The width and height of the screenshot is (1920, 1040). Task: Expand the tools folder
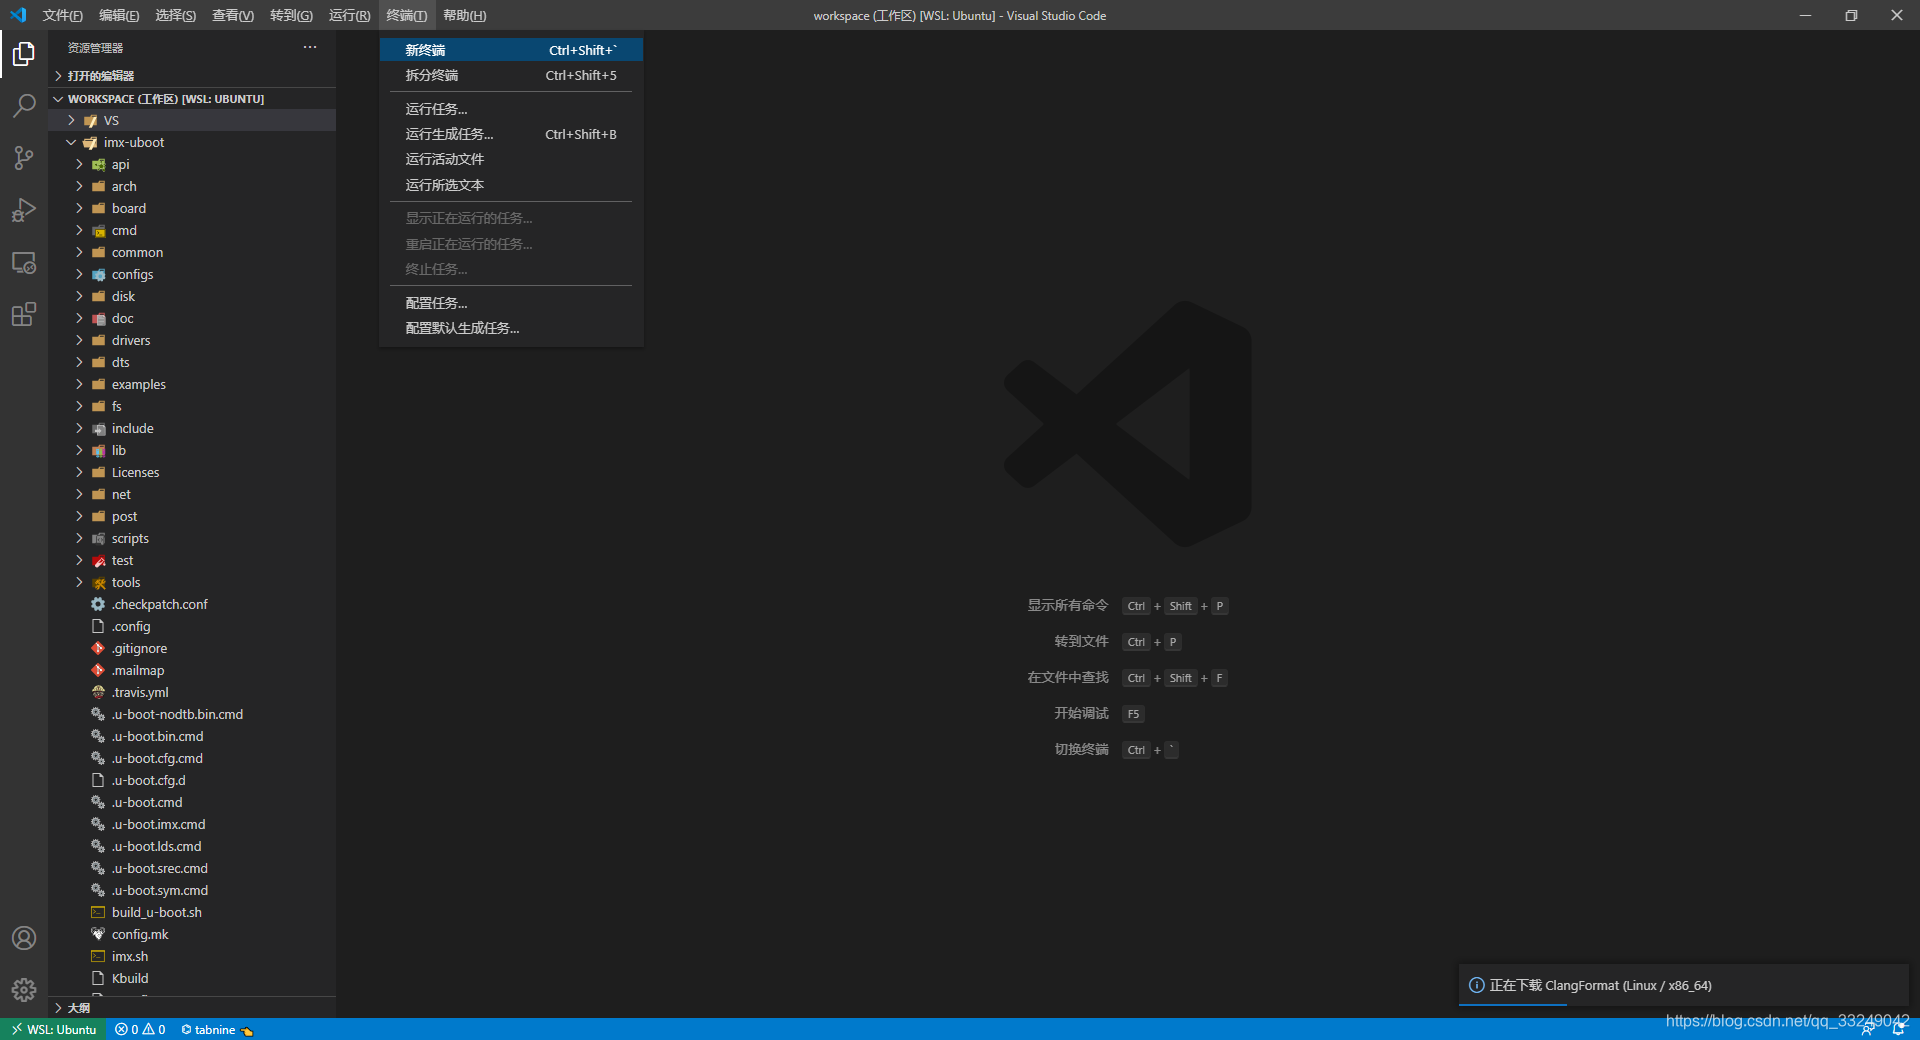pyautogui.click(x=192, y=582)
